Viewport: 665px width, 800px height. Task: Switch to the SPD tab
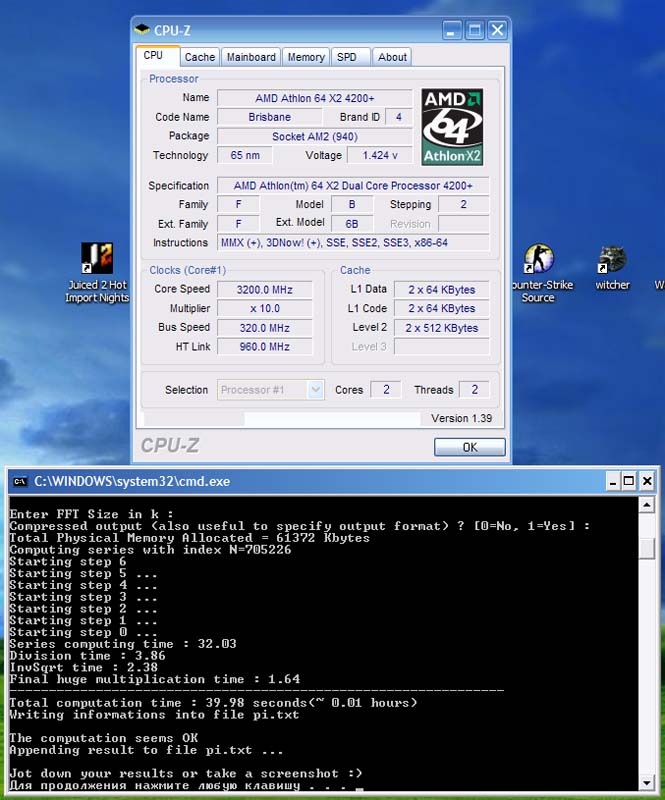pos(350,57)
